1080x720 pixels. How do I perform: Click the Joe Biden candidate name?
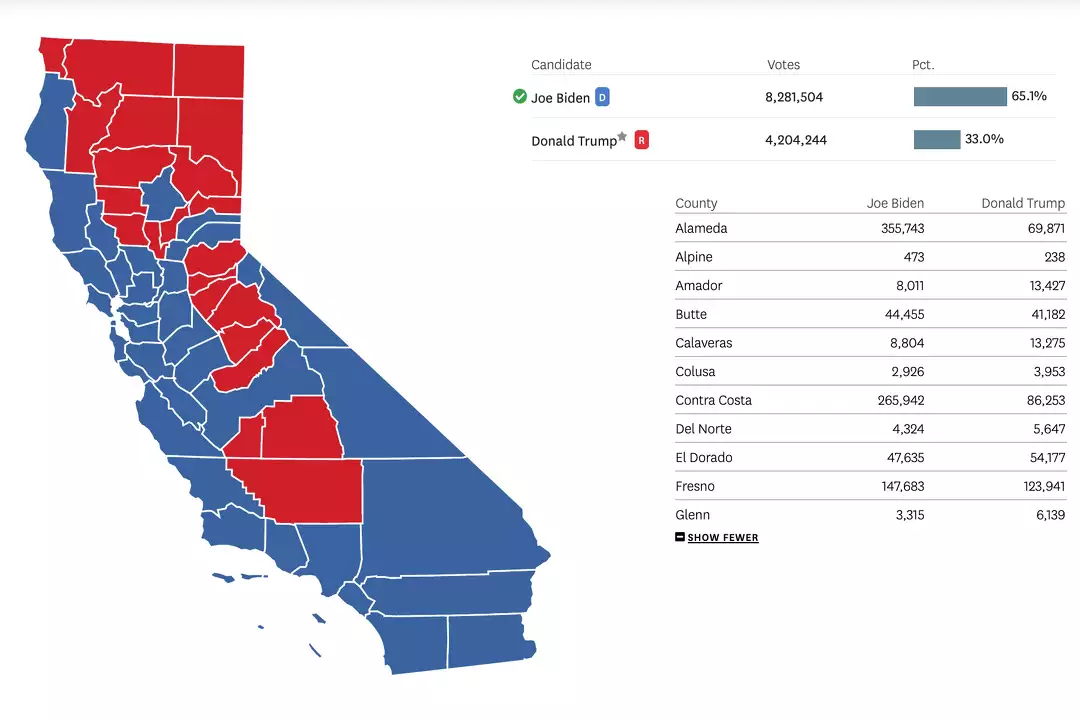(560, 98)
